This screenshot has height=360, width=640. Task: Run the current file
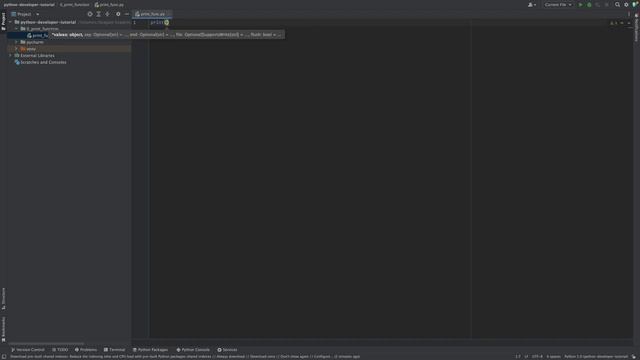tap(580, 4)
